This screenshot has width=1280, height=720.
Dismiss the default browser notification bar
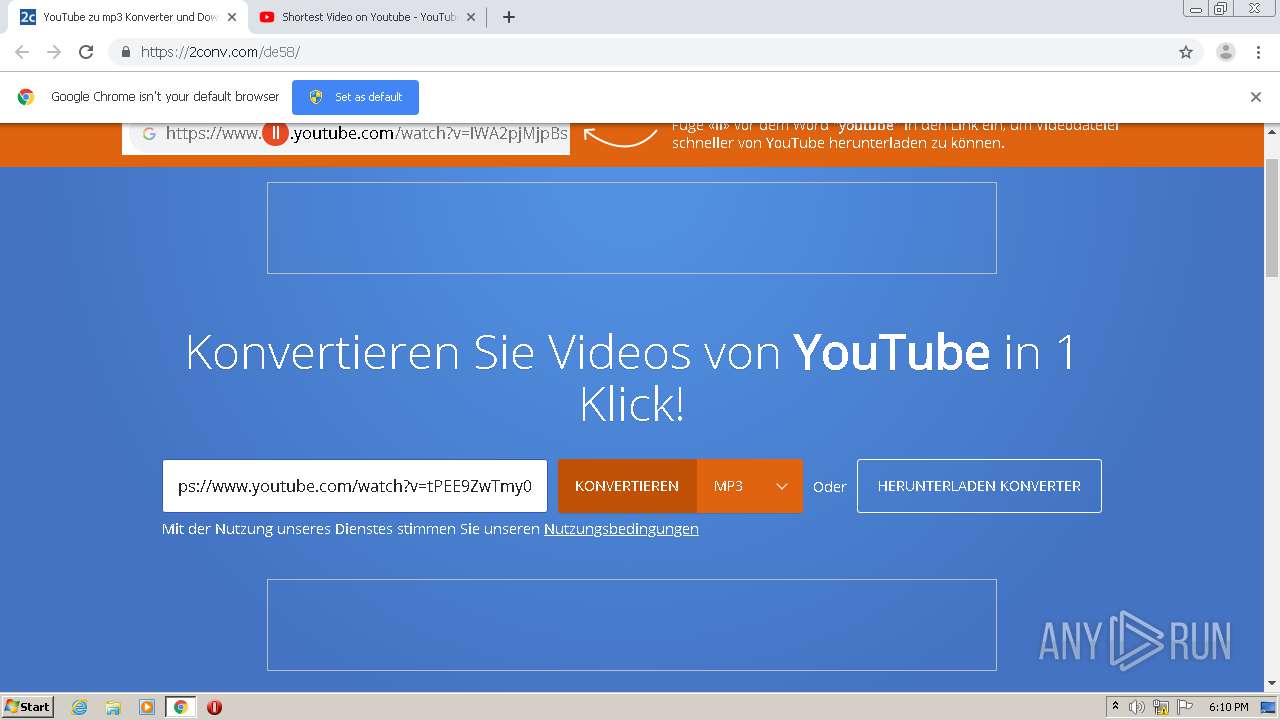(1256, 97)
